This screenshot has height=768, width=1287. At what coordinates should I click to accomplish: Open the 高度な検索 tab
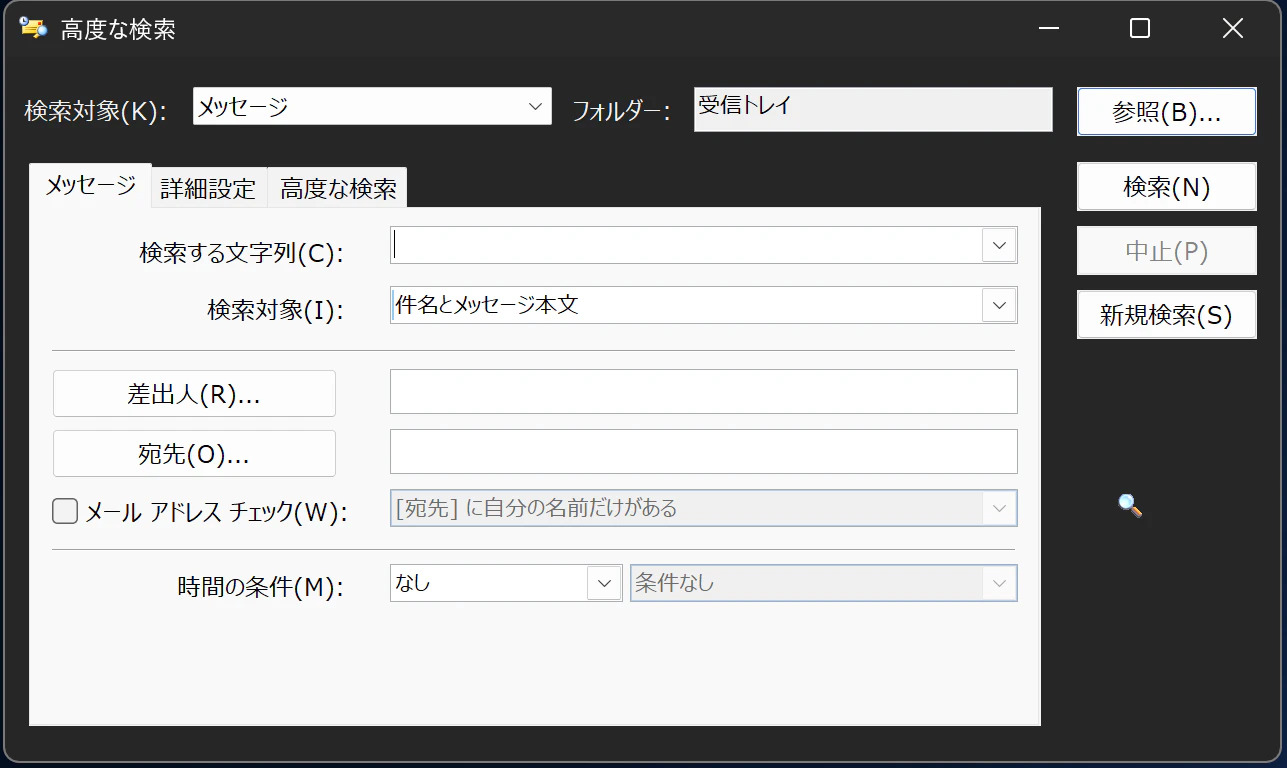click(338, 188)
